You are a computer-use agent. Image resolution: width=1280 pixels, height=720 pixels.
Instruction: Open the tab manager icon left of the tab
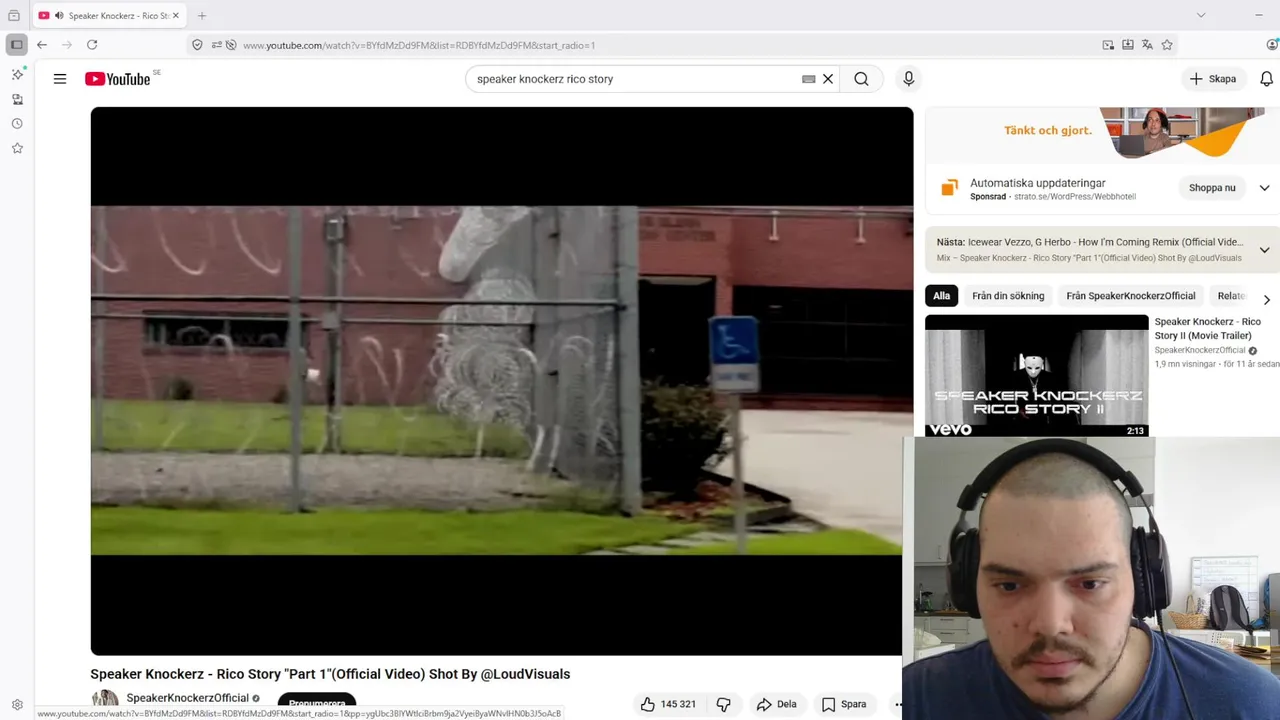pos(14,15)
